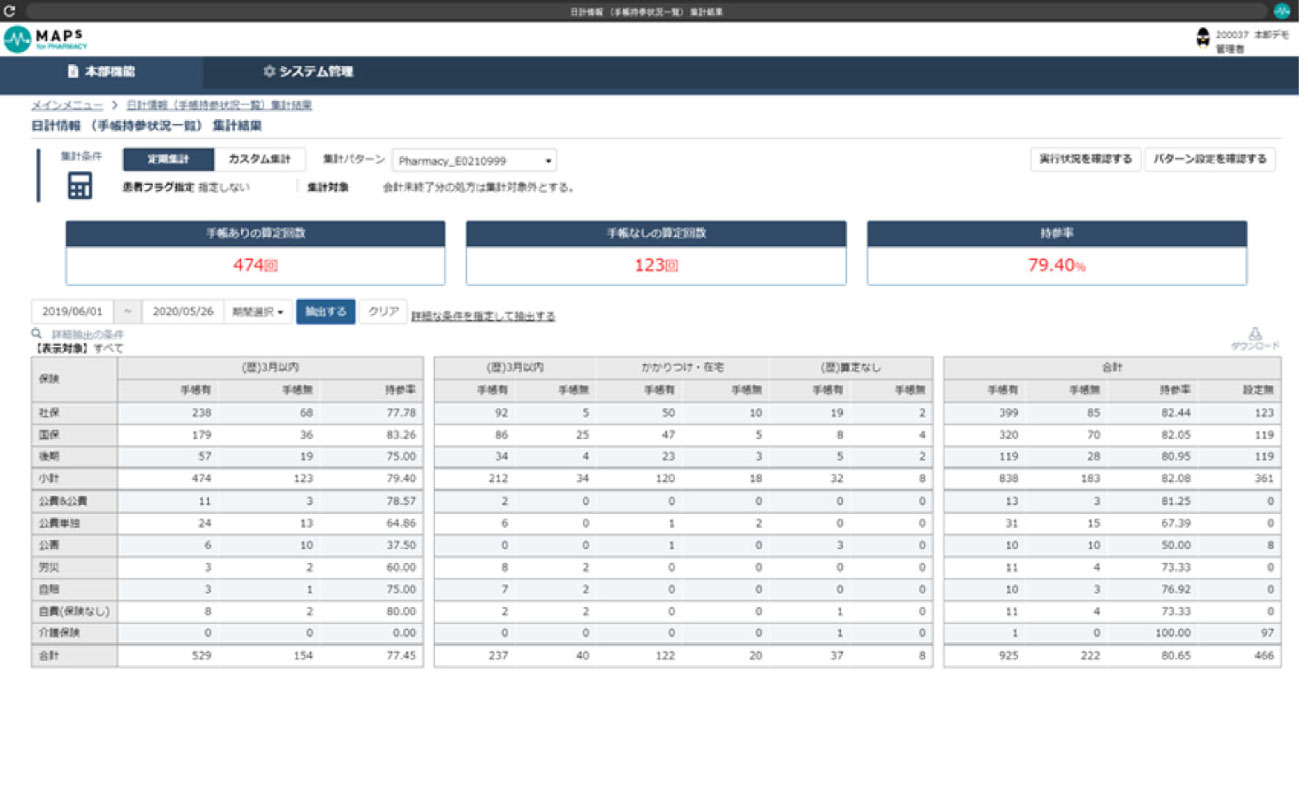The image size is (1308, 800).
Task: Open the システム管理 menu tab
Action: (308, 72)
